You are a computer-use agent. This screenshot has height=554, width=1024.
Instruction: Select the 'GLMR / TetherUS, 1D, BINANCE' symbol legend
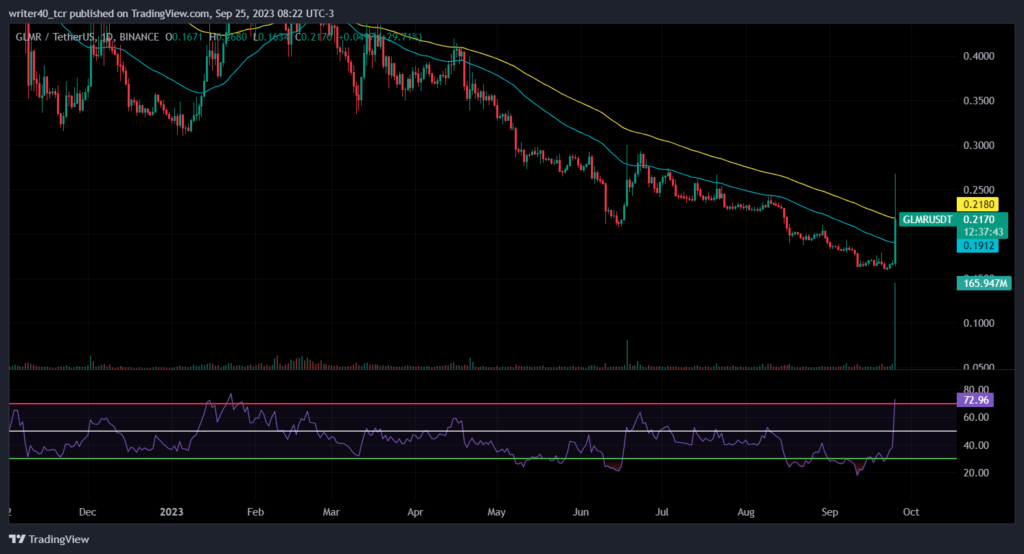click(87, 37)
